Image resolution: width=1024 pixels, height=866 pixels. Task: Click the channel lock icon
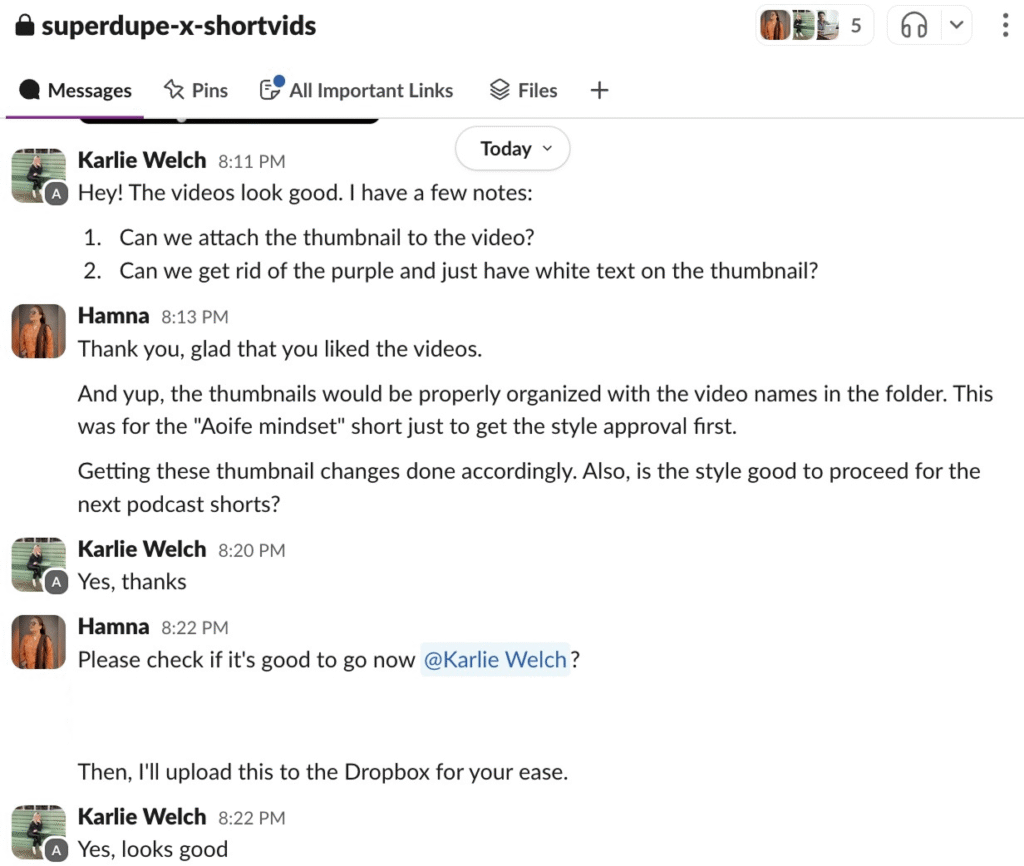(25, 26)
